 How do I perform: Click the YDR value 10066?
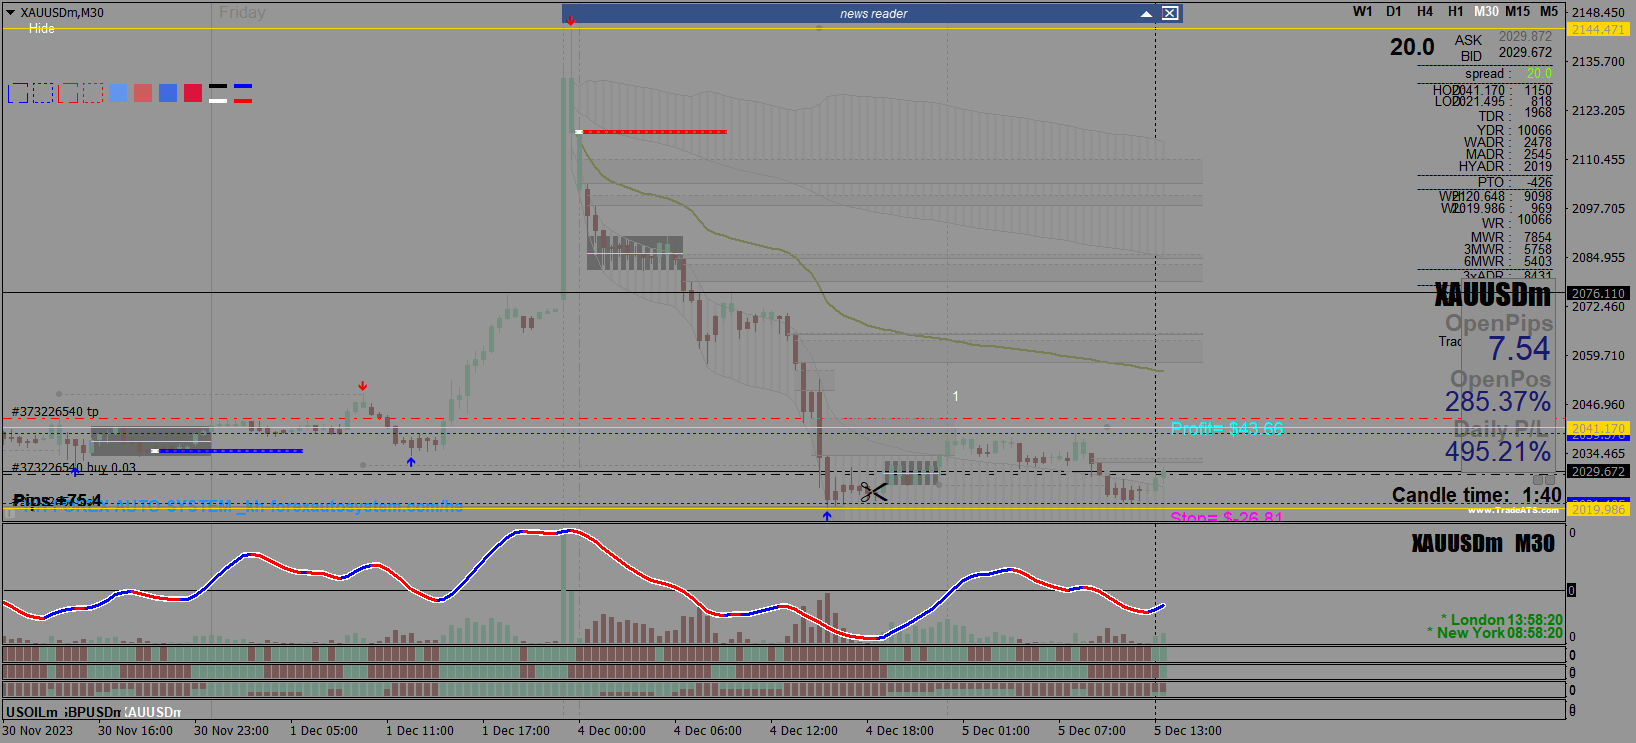[1535, 130]
